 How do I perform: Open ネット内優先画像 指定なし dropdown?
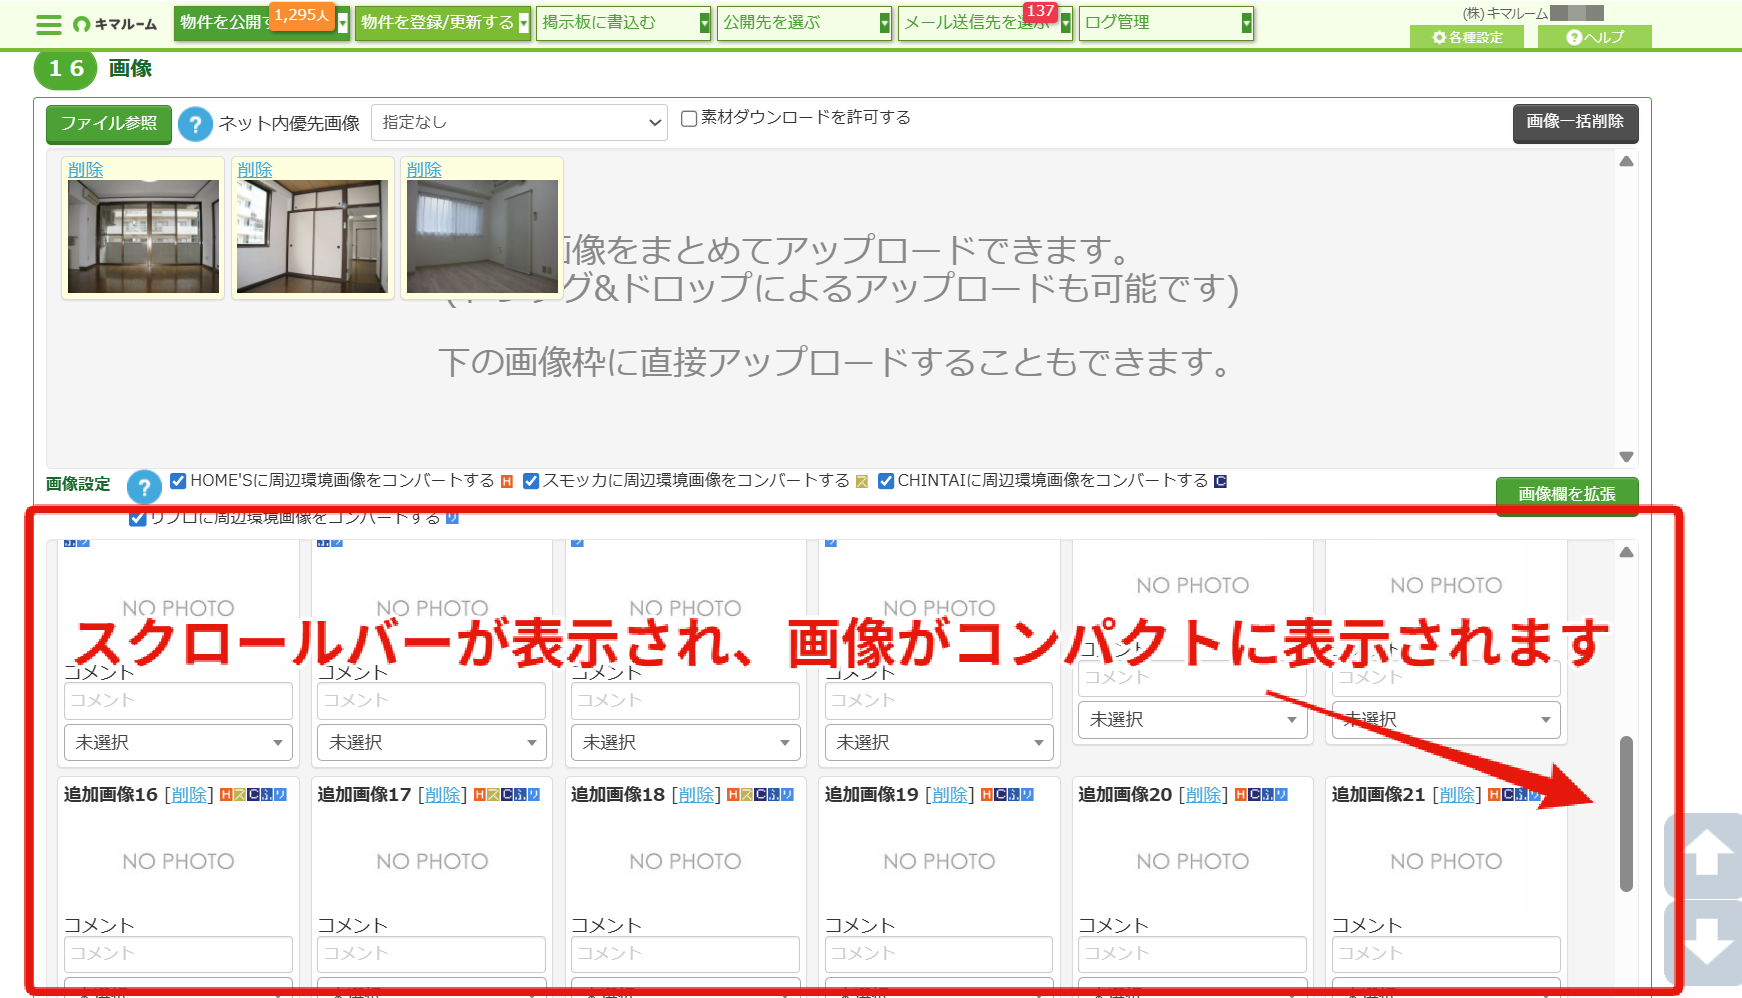(519, 123)
